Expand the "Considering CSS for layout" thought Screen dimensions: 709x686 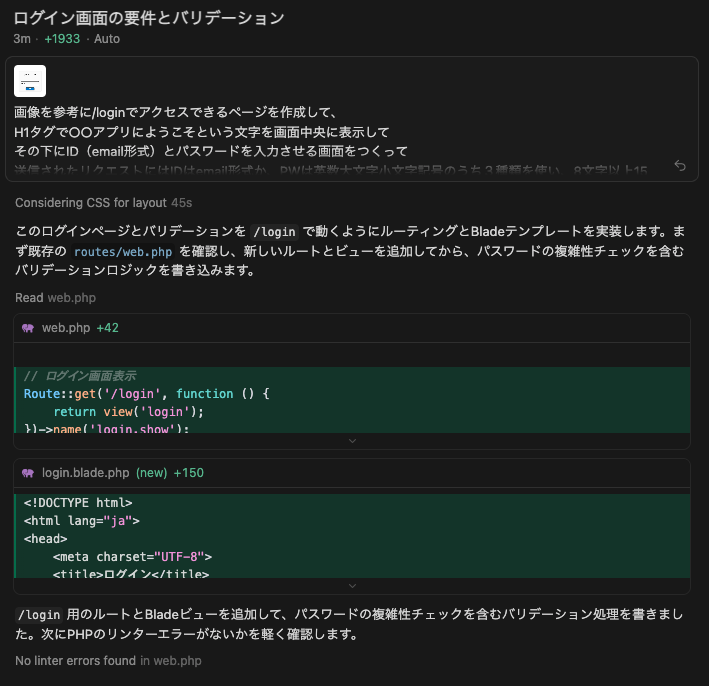point(91,202)
